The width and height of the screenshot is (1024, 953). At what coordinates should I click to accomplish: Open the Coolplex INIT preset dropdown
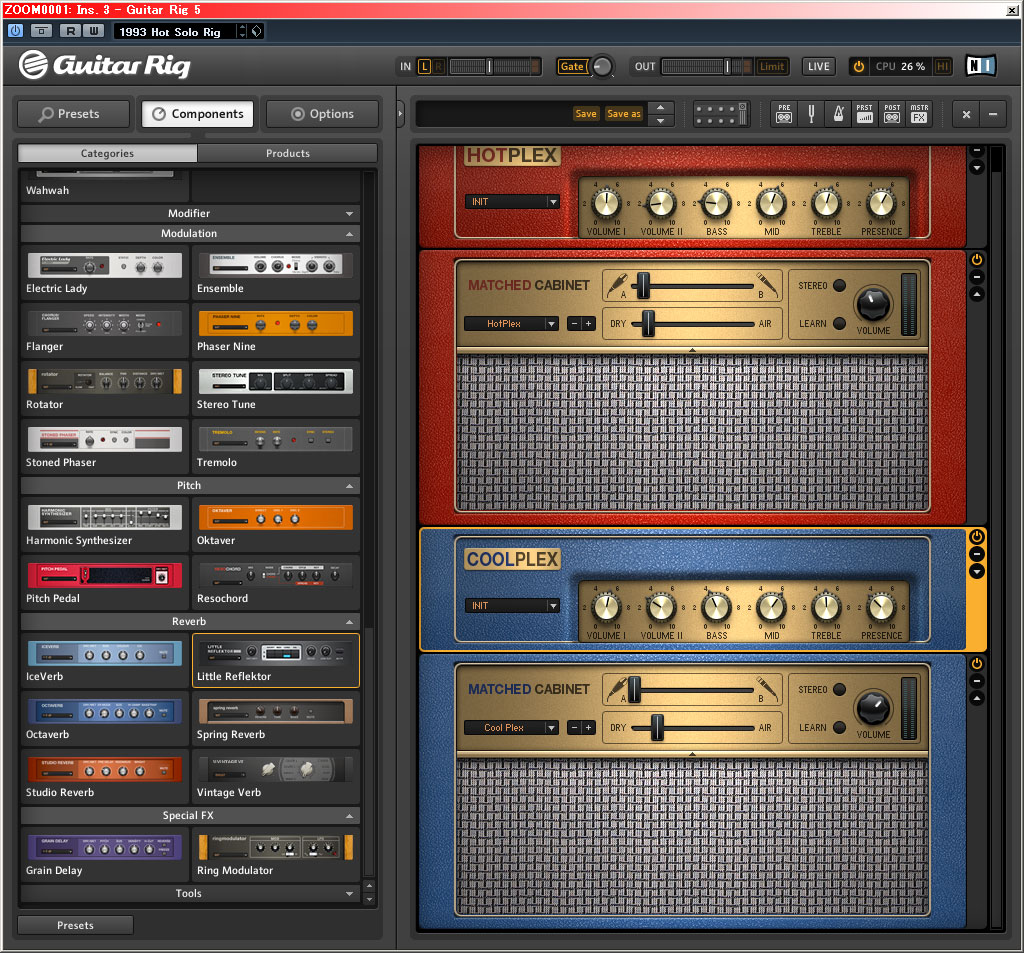pos(512,606)
